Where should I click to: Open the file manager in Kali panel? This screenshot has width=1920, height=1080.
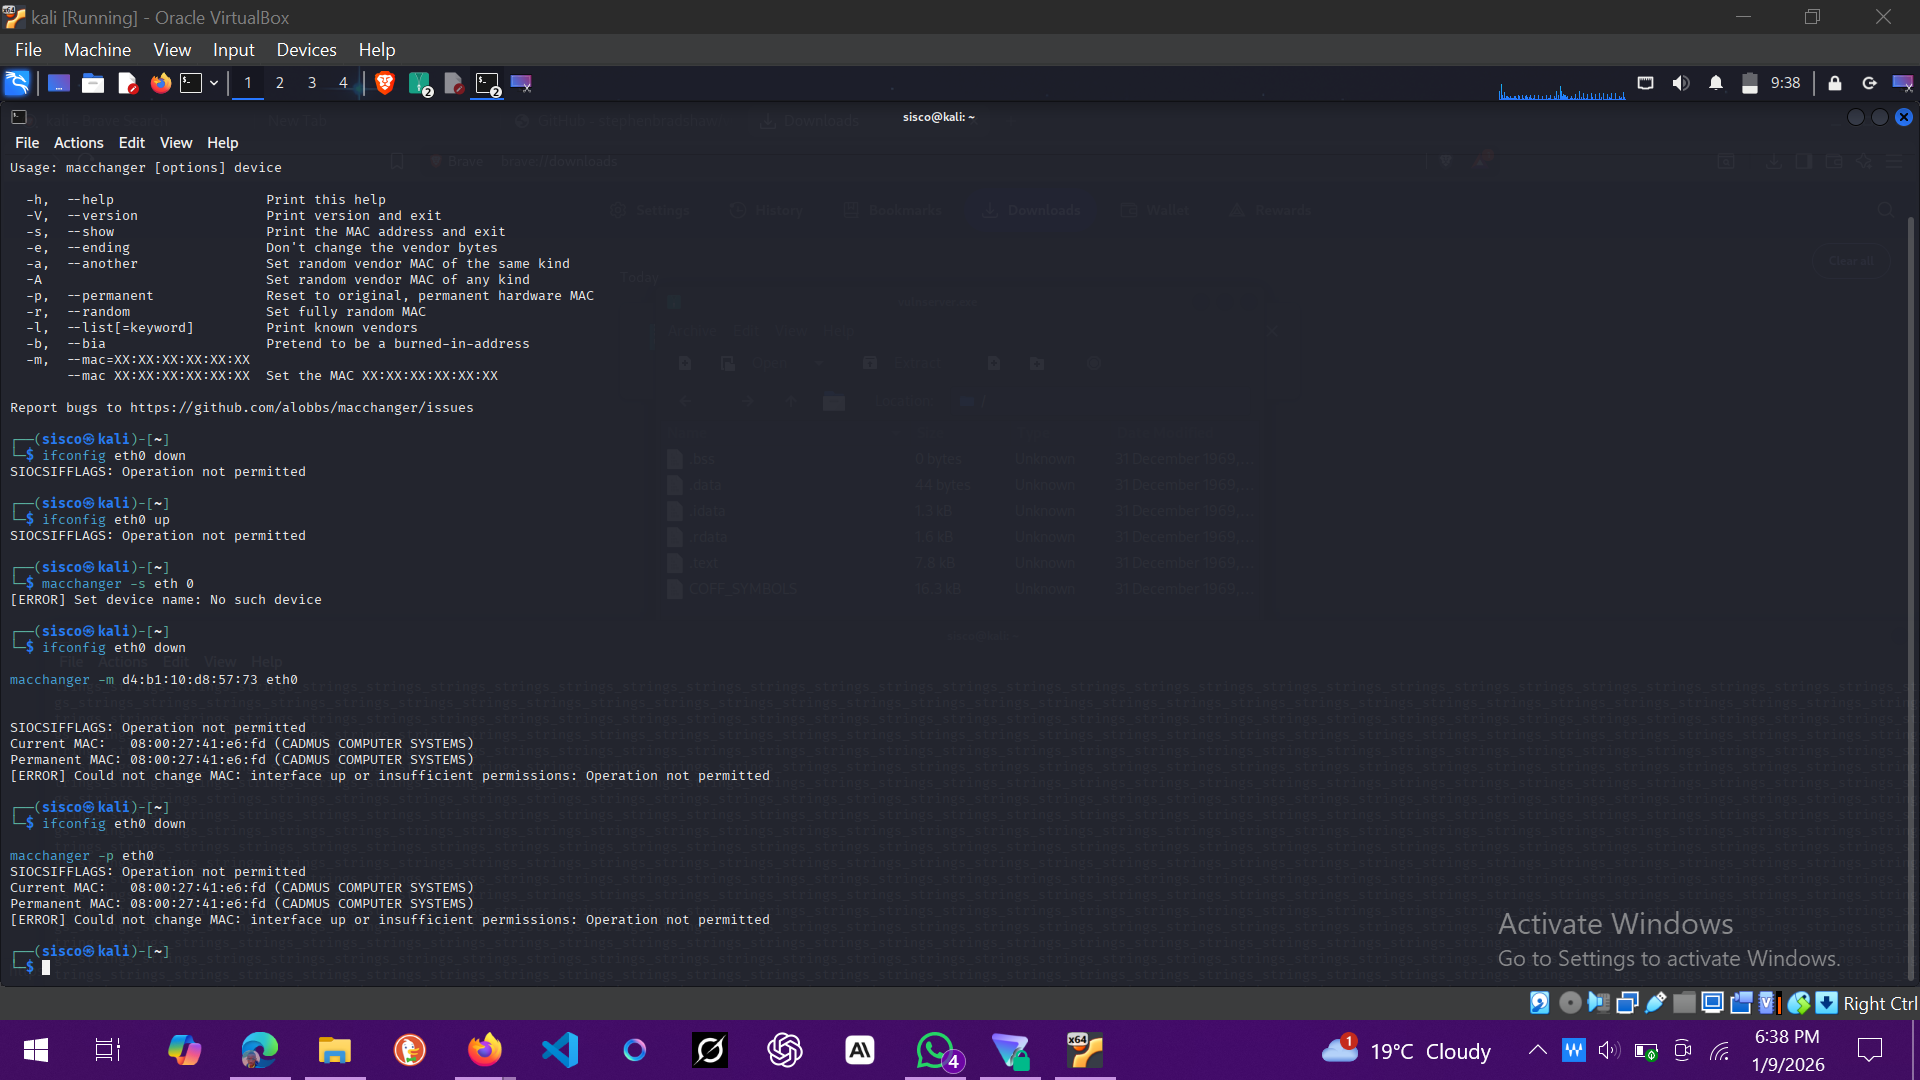pos(93,83)
